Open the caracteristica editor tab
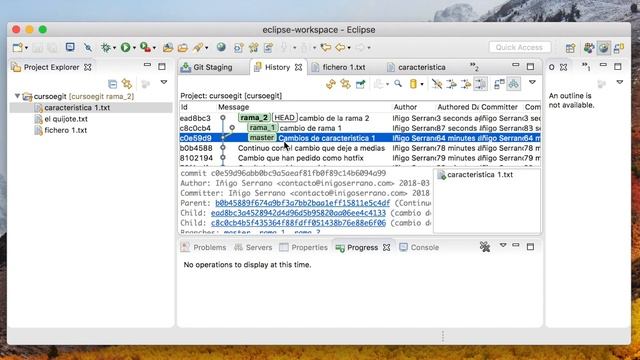Viewport: 640px width, 360px height. point(422,67)
